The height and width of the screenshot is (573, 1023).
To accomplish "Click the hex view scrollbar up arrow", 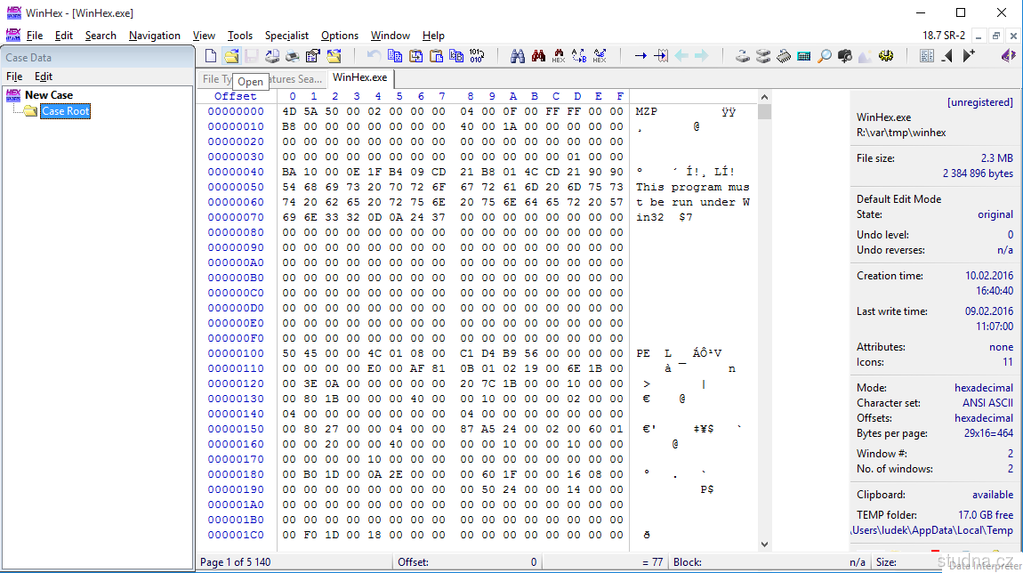I will click(765, 97).
